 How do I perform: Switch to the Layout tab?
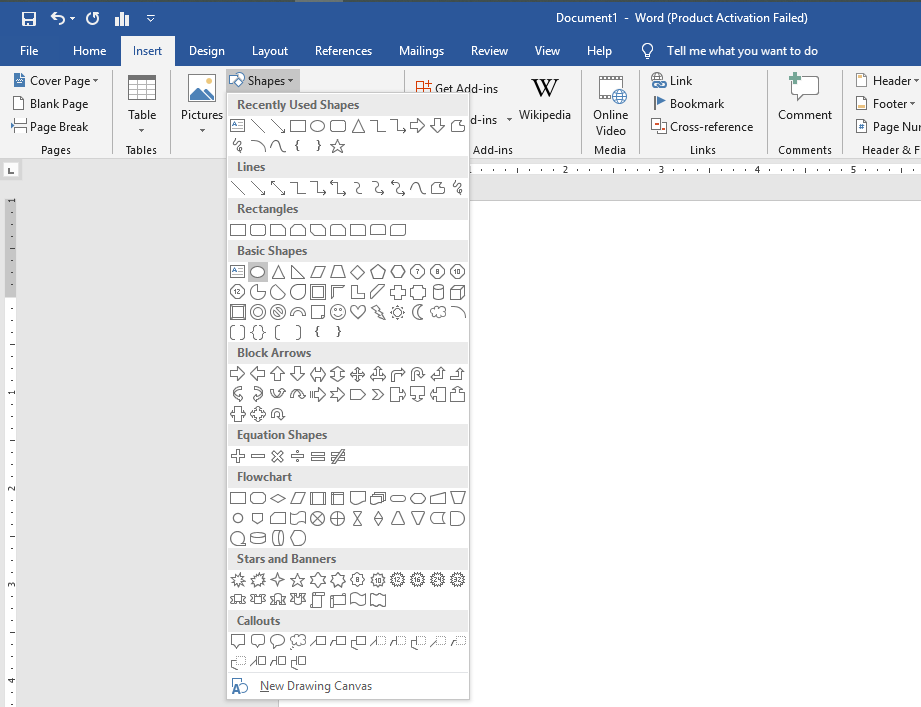pyautogui.click(x=270, y=51)
